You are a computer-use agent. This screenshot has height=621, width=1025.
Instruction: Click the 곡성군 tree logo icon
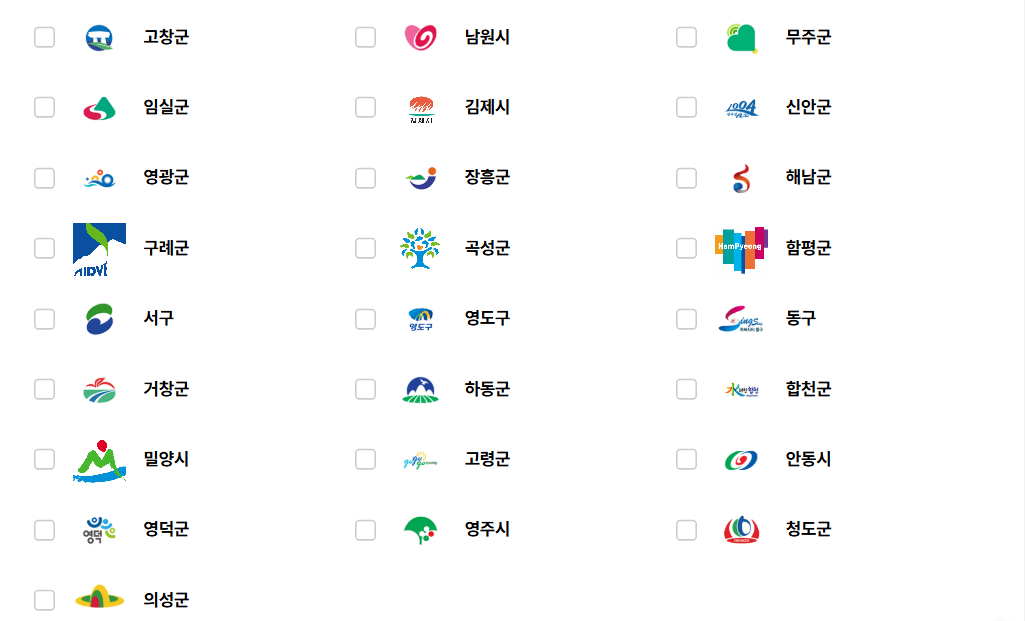pyautogui.click(x=420, y=248)
